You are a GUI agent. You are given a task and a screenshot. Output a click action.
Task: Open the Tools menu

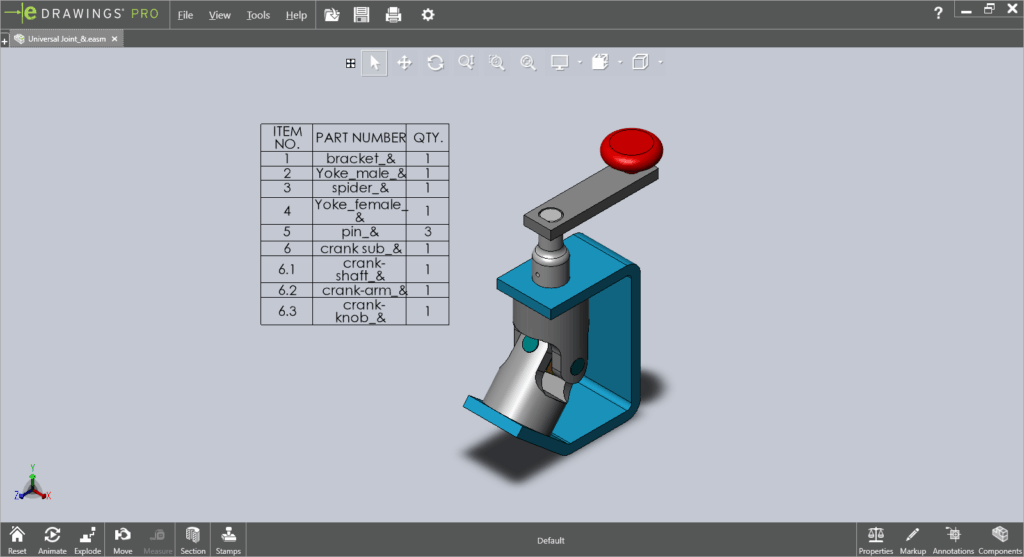coord(258,15)
